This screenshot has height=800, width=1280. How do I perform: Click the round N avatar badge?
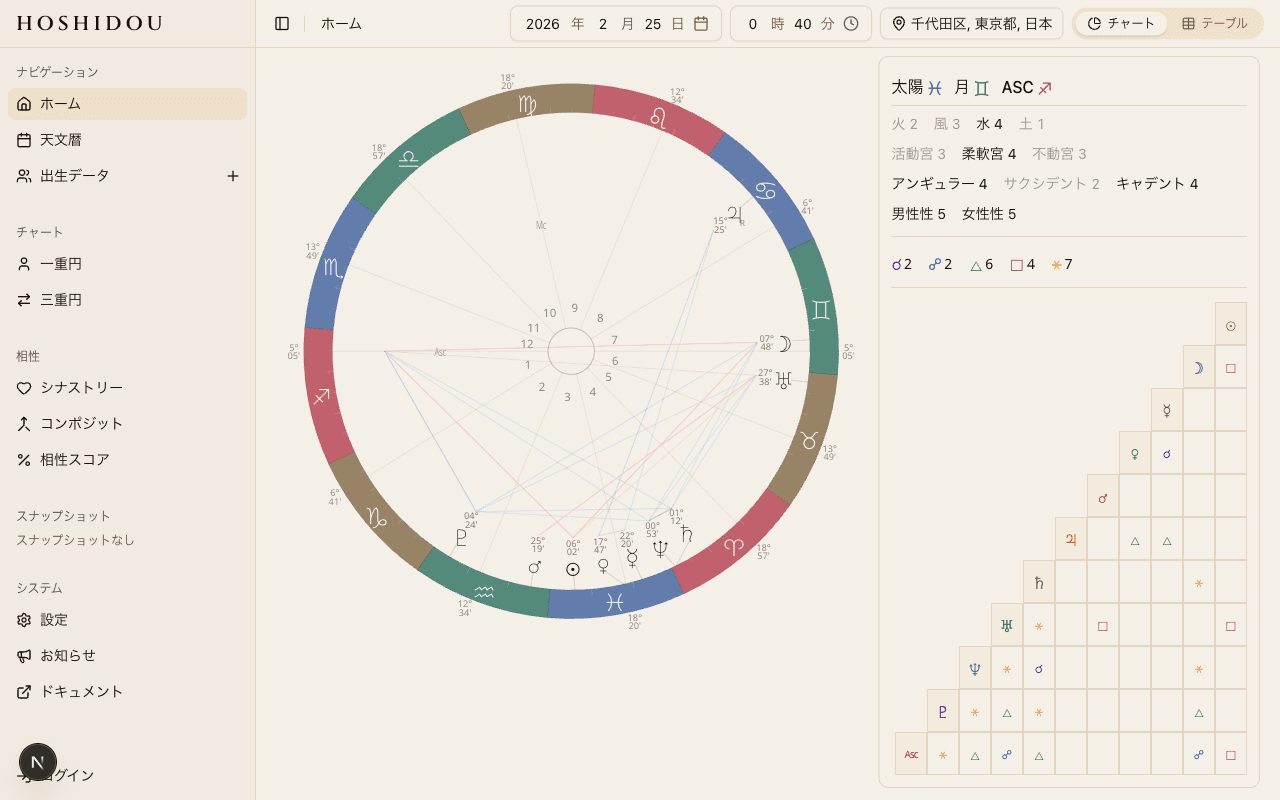pyautogui.click(x=38, y=762)
